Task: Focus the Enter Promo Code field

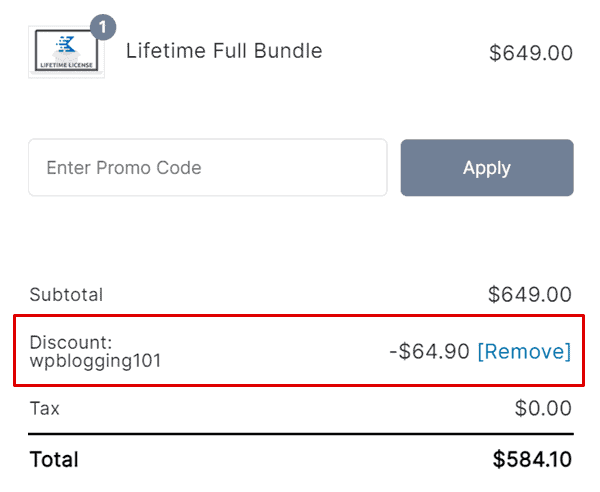Action: pos(208,168)
